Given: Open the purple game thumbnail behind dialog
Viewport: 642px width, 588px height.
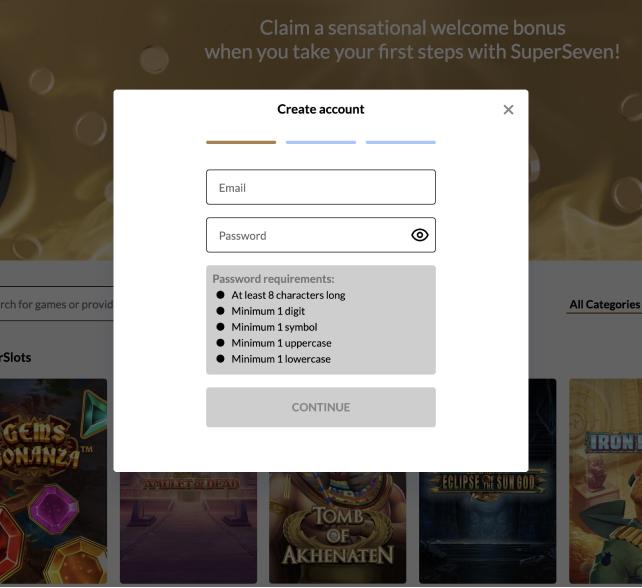Looking at the screenshot, I should coord(188,528).
